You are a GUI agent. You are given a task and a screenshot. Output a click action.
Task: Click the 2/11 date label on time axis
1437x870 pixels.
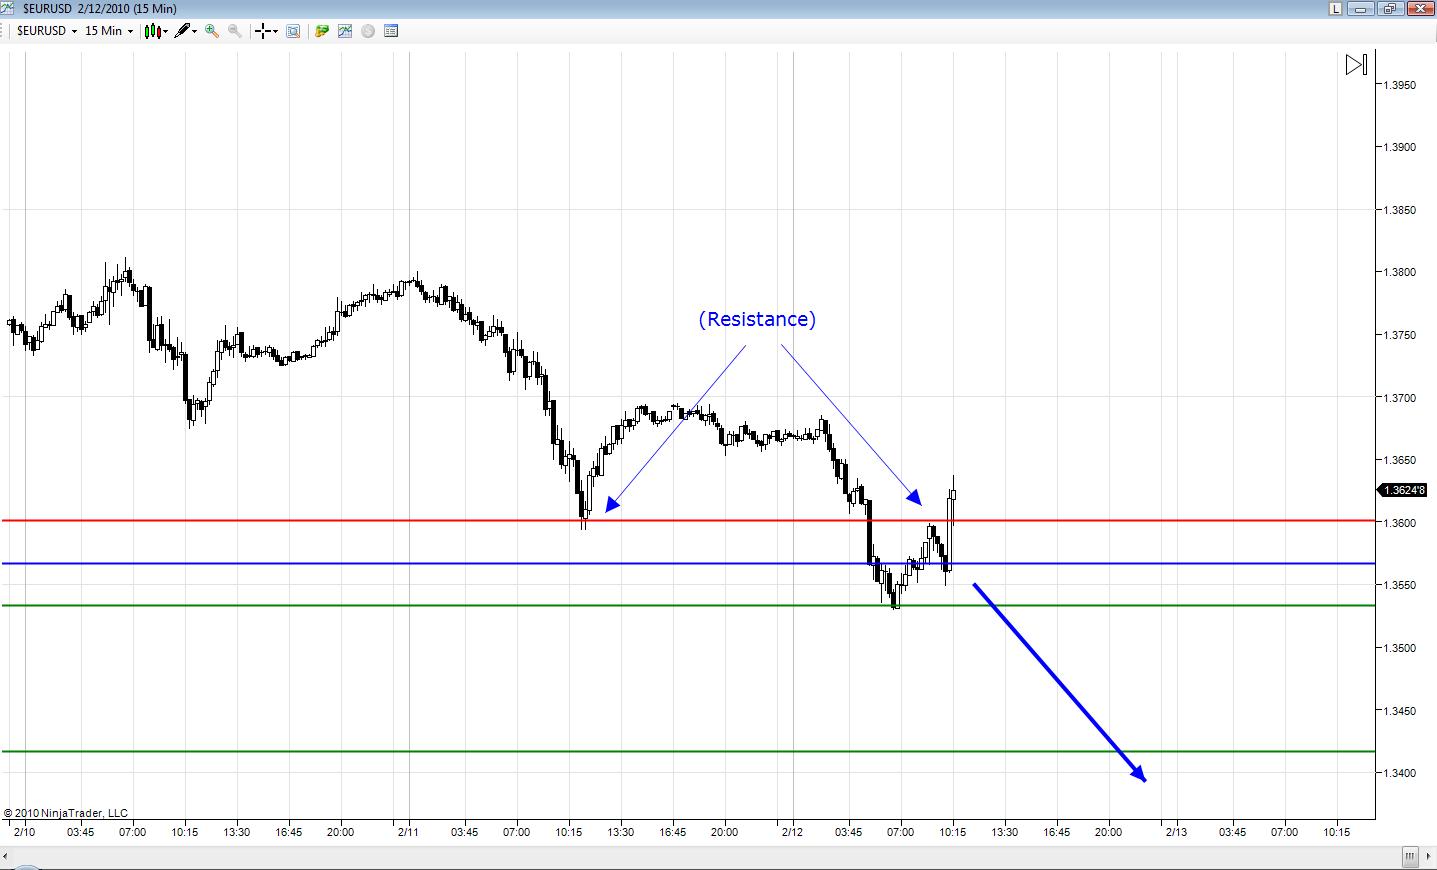click(408, 832)
